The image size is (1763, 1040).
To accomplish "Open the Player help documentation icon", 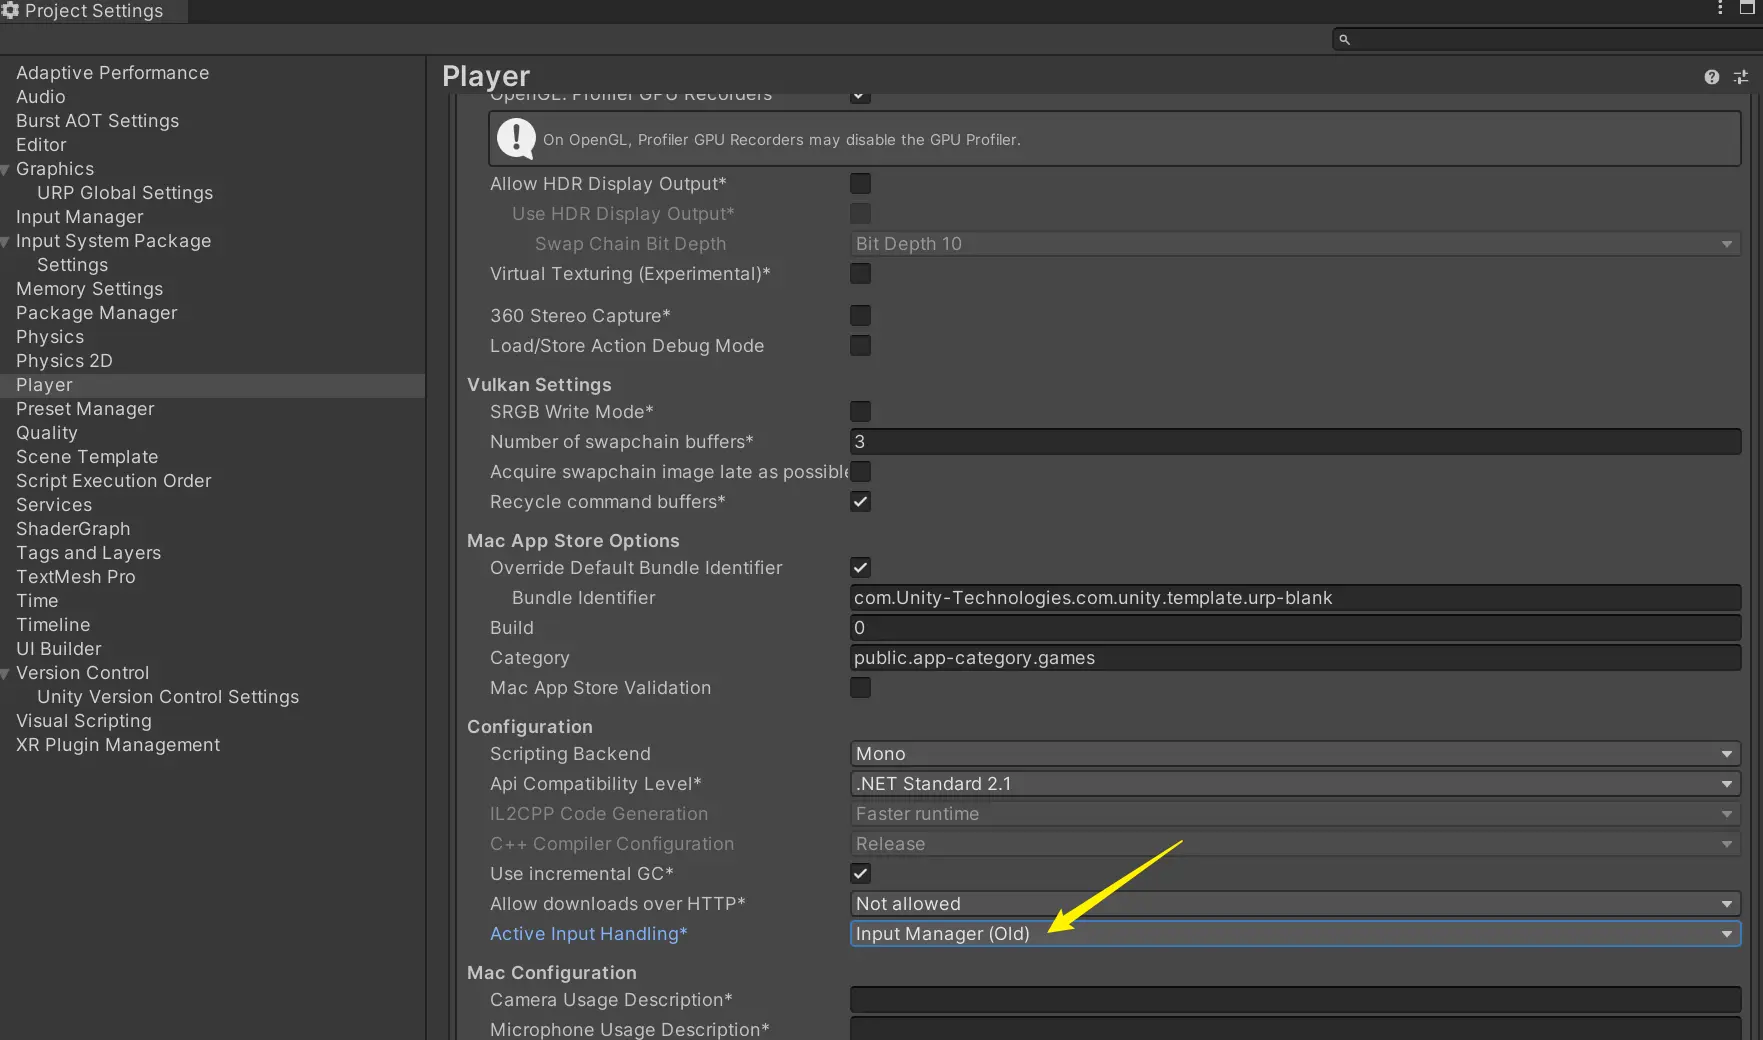I will 1711,77.
